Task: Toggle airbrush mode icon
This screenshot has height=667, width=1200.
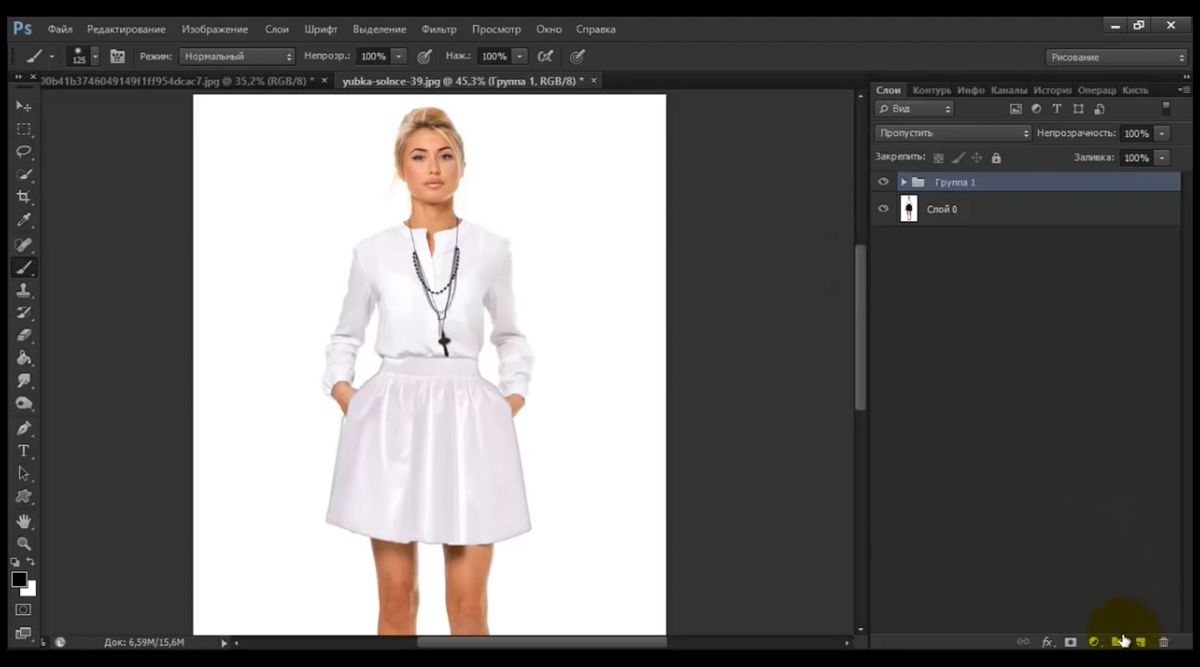Action: point(545,57)
